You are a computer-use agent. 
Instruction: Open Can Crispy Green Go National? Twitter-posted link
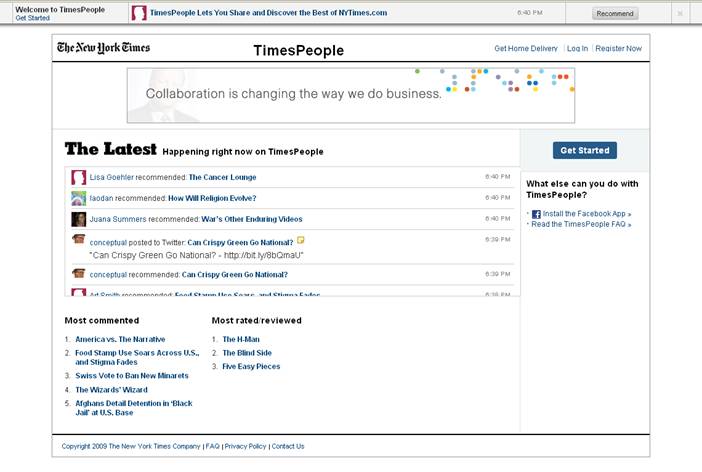pos(240,243)
